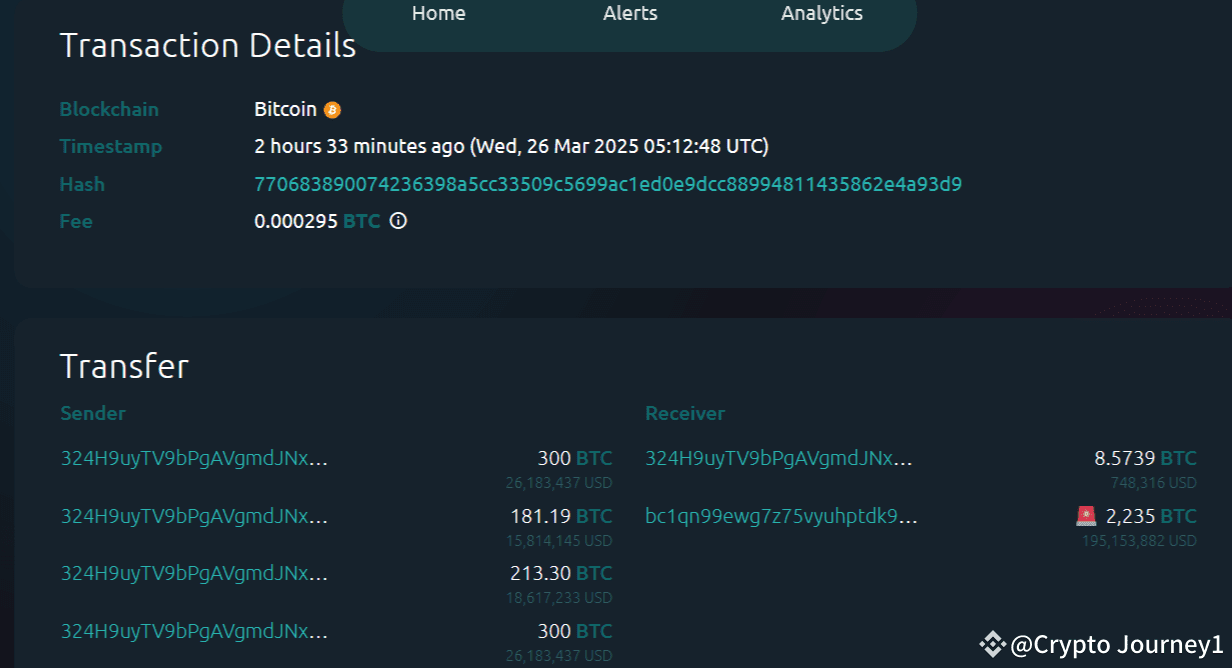Click the diamond logo next to Crypto Journey1

994,644
